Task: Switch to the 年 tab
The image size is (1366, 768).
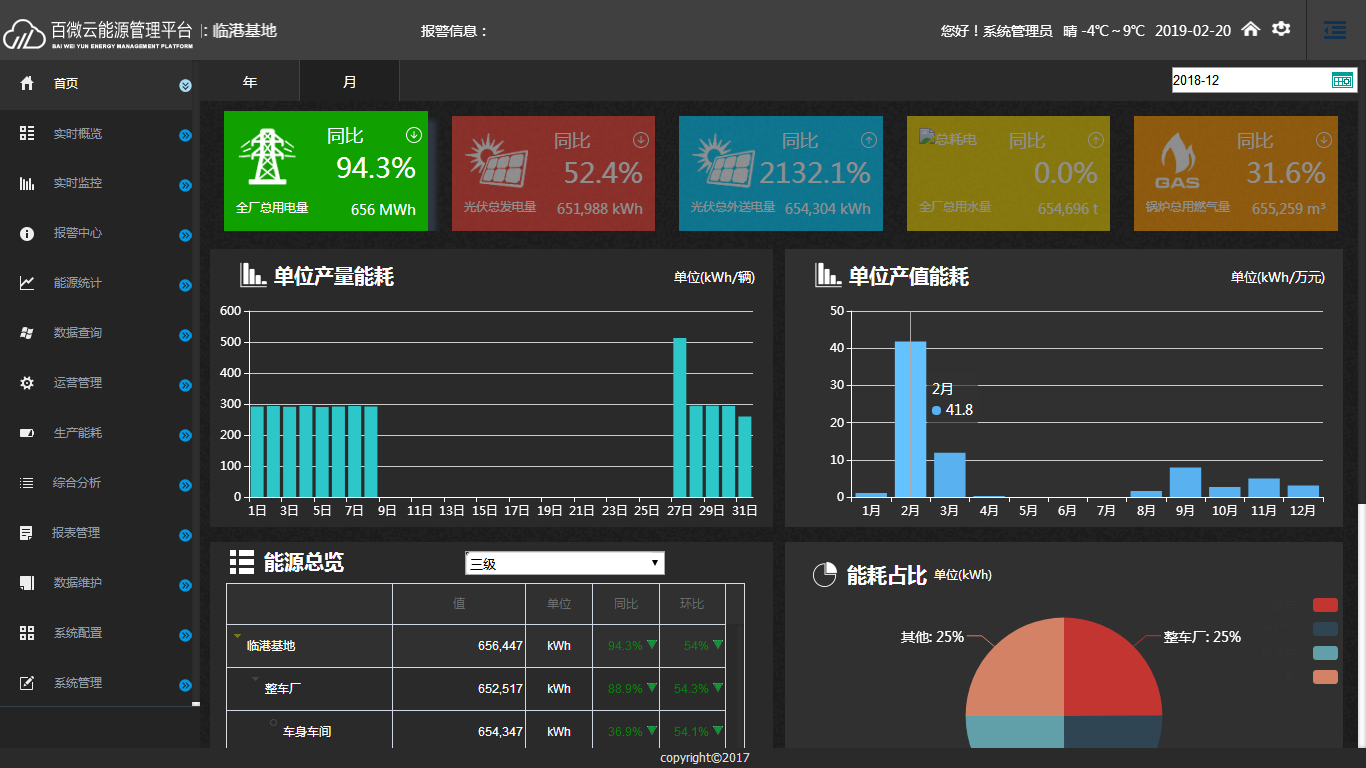Action: [249, 82]
